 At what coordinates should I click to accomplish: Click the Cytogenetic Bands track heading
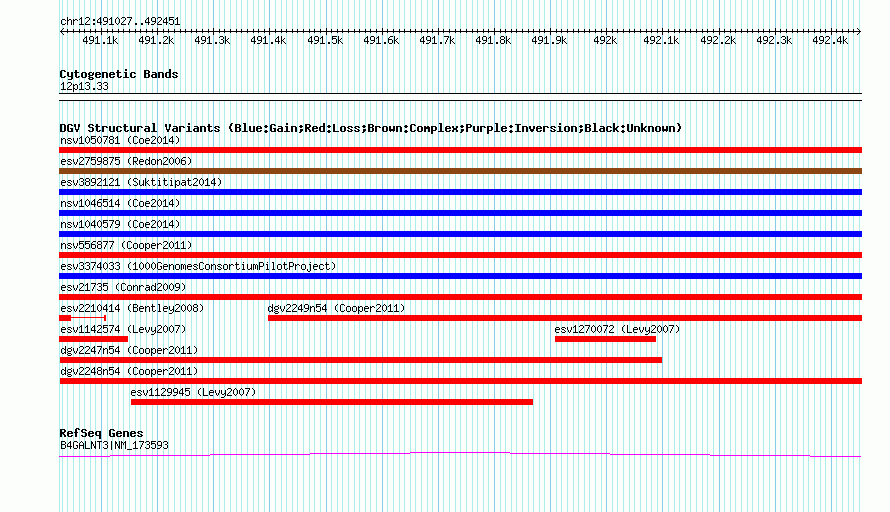[x=119, y=74]
